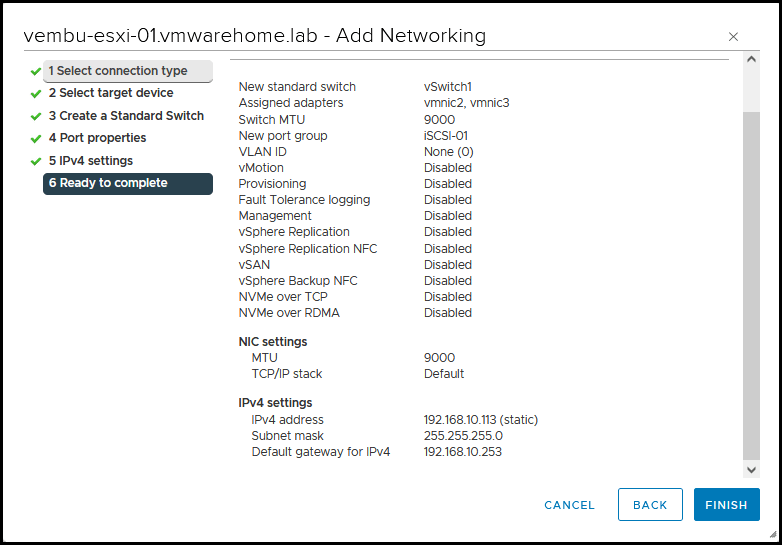Click the FINISH button
Viewport: 782px width, 545px height.
[727, 505]
